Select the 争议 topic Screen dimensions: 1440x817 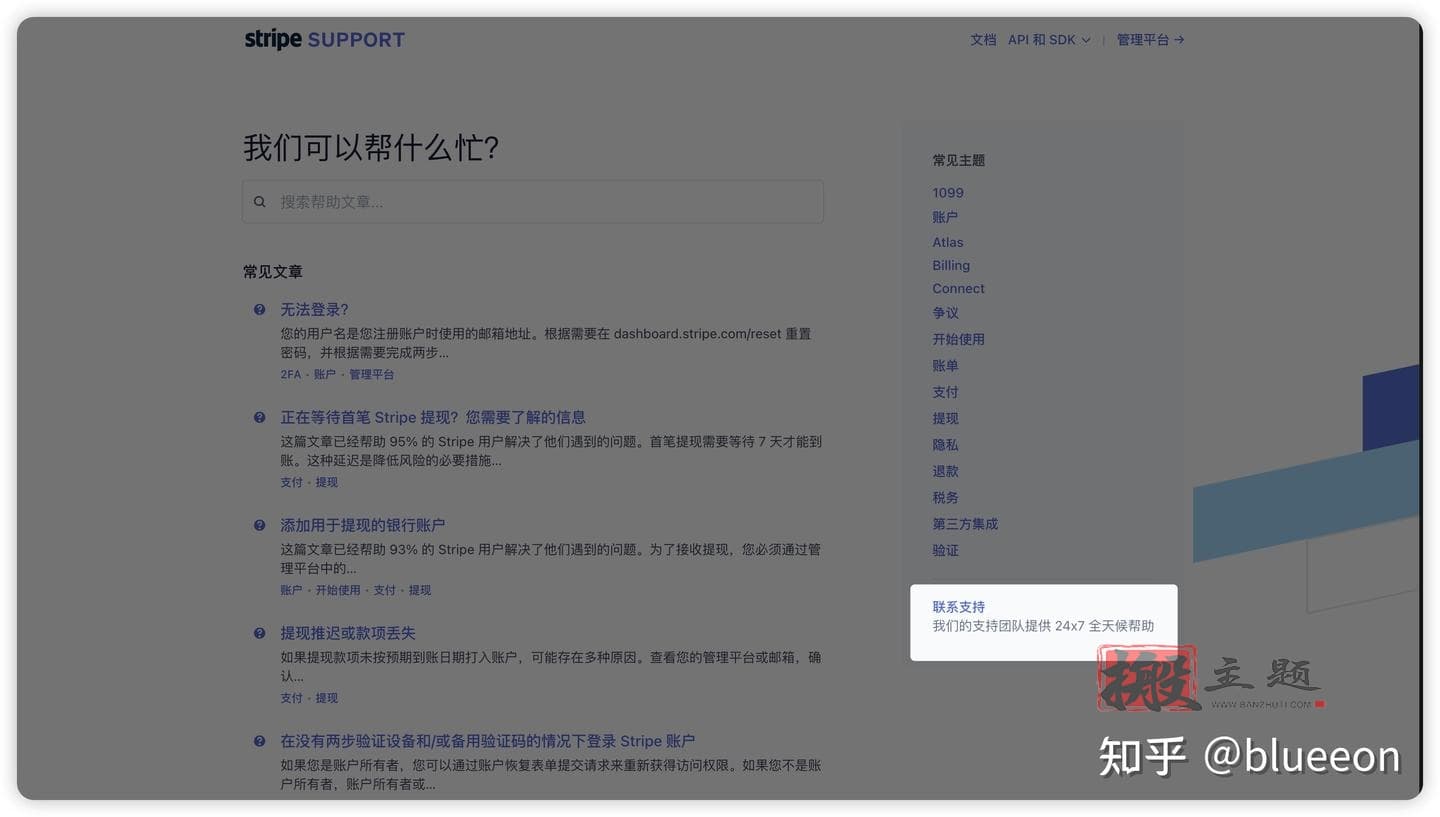pos(945,313)
